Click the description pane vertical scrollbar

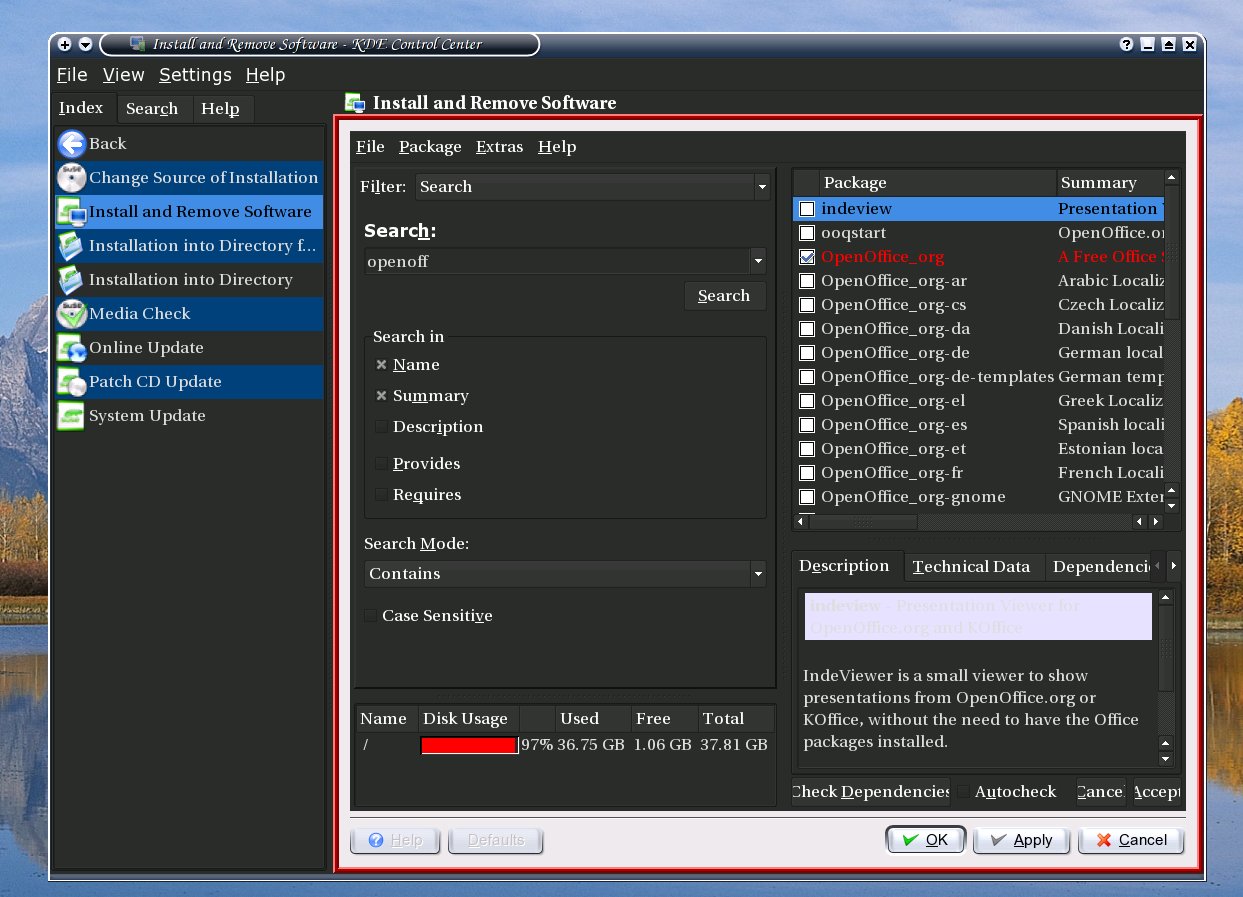1165,678
